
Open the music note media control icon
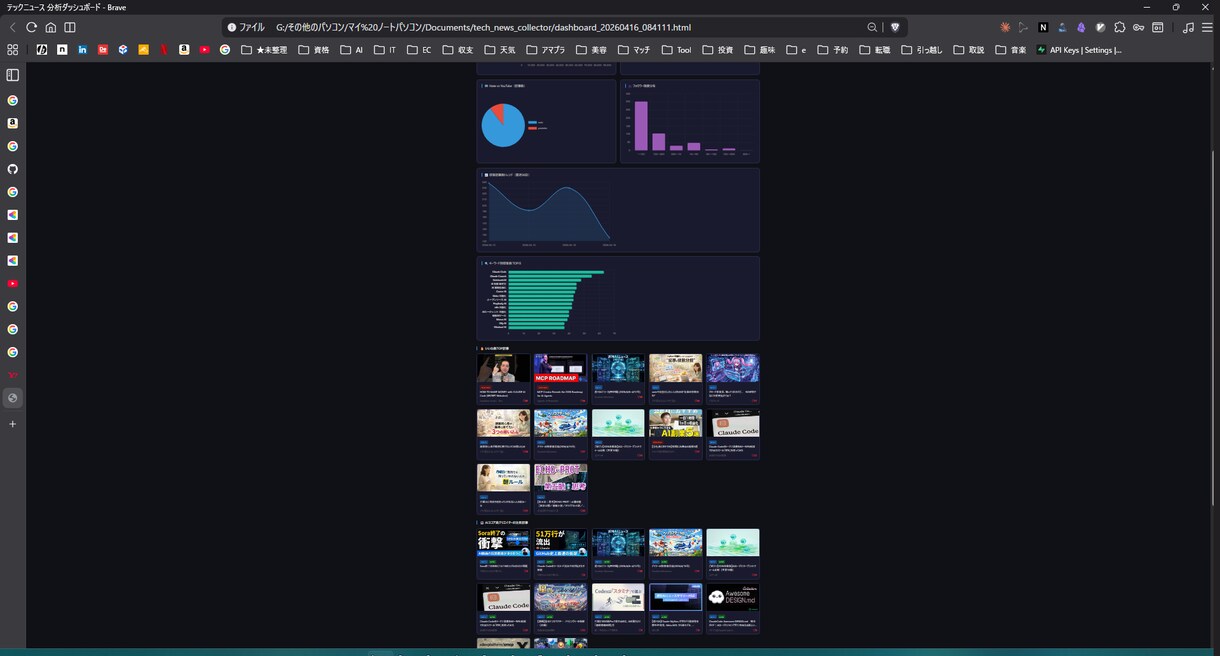click(1187, 27)
